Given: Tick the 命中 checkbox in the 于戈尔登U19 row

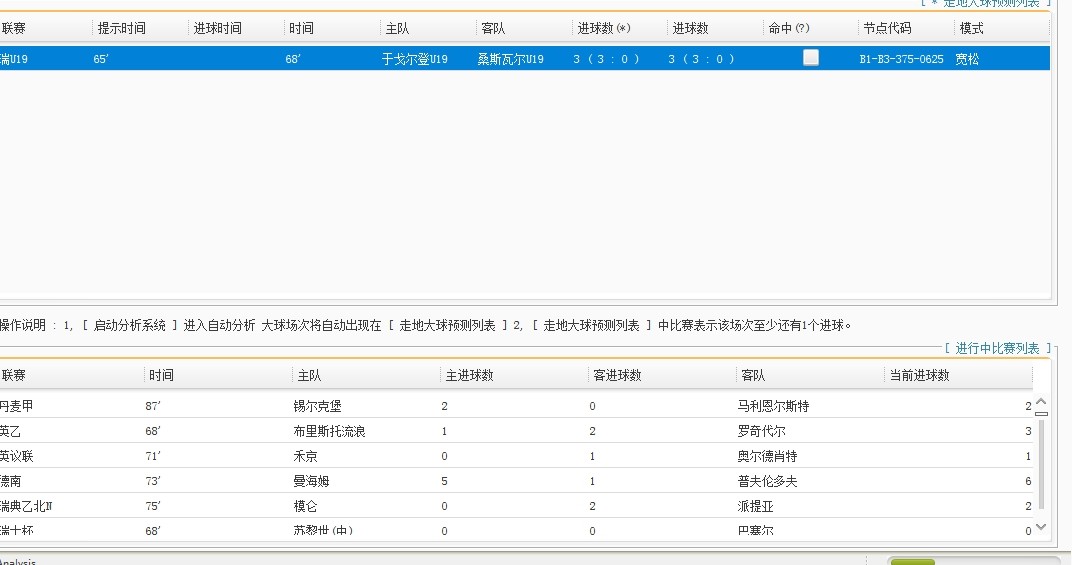Looking at the screenshot, I should tap(810, 58).
